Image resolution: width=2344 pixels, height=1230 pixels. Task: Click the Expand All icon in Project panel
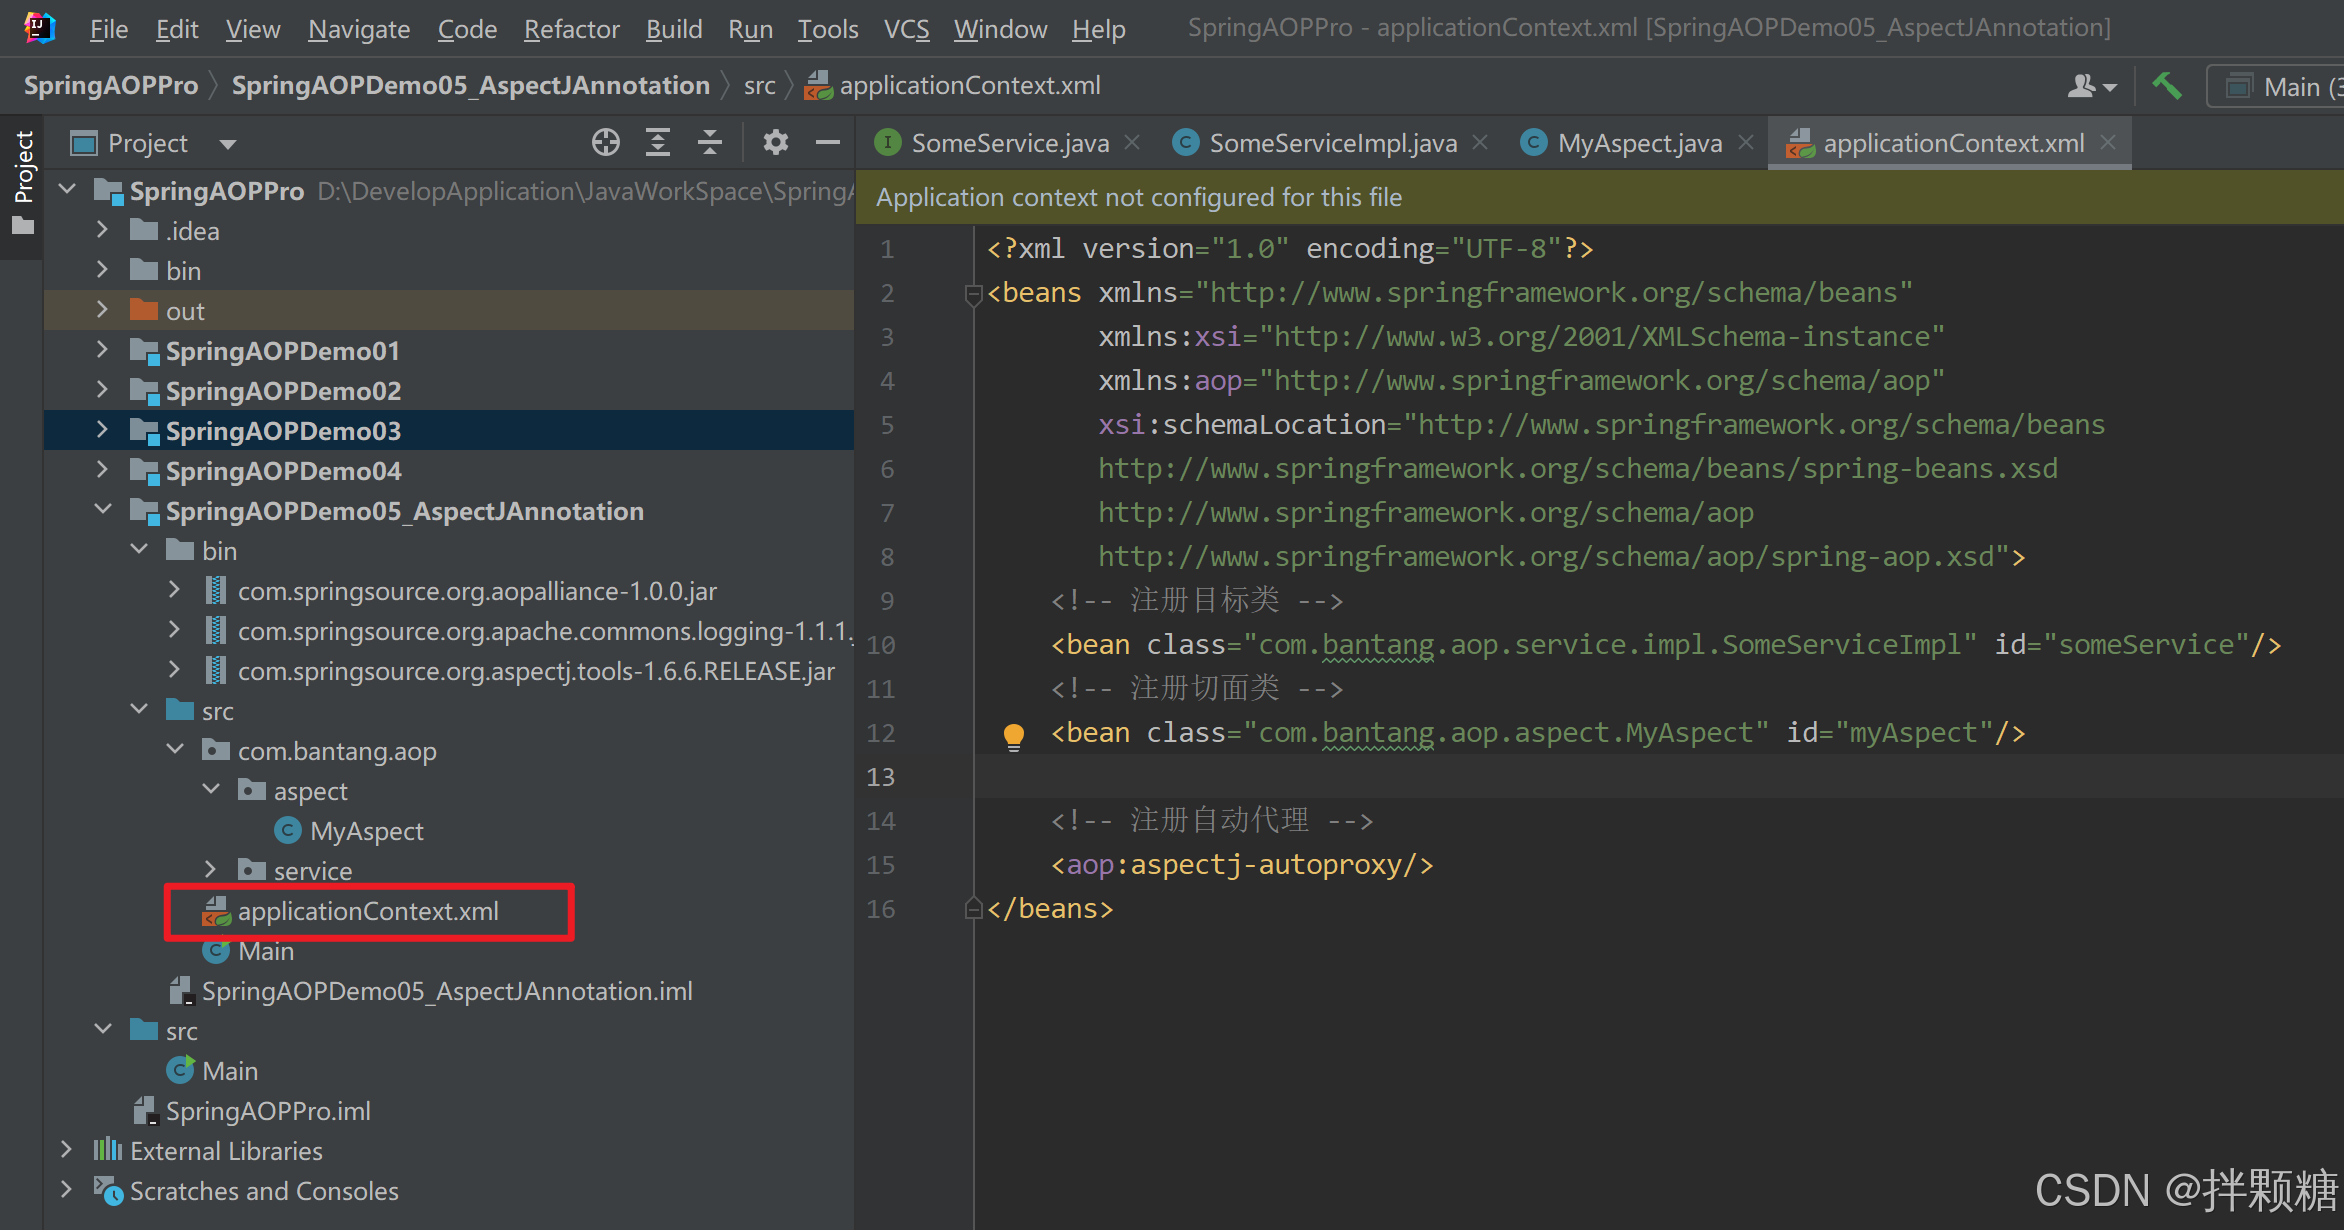click(x=657, y=143)
